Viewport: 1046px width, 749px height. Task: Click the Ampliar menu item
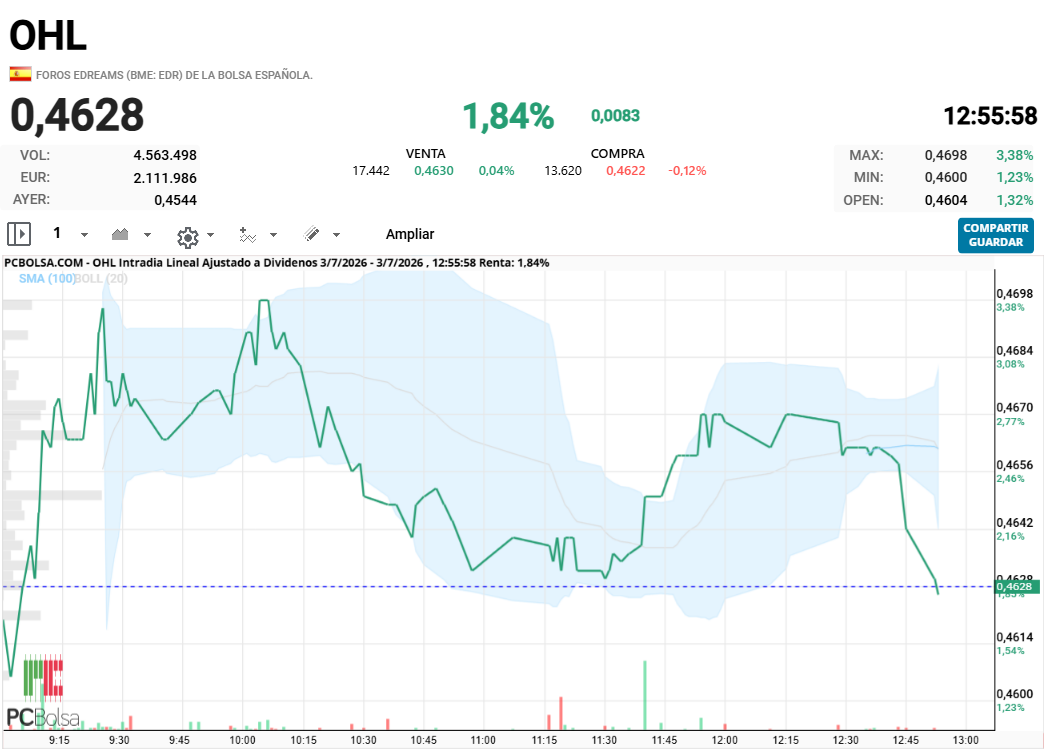(410, 234)
